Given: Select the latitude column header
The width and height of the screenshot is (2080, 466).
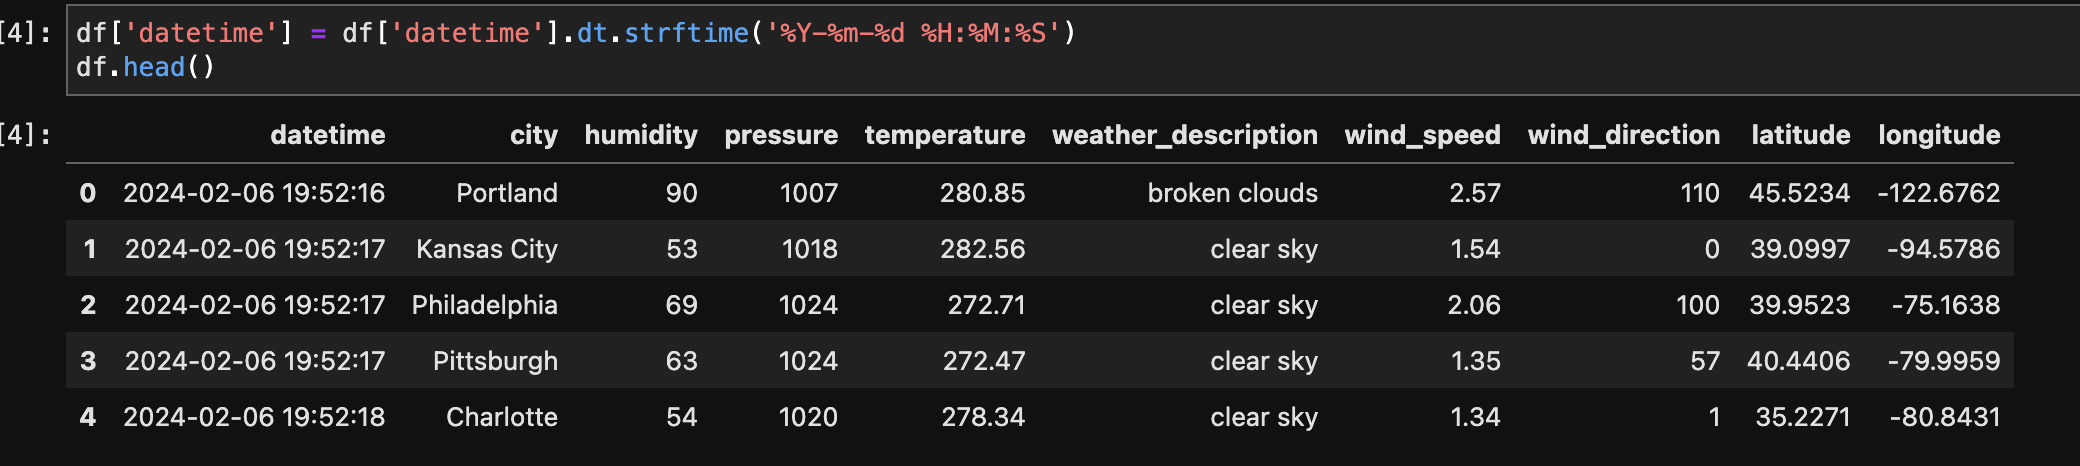Looking at the screenshot, I should click(1800, 135).
